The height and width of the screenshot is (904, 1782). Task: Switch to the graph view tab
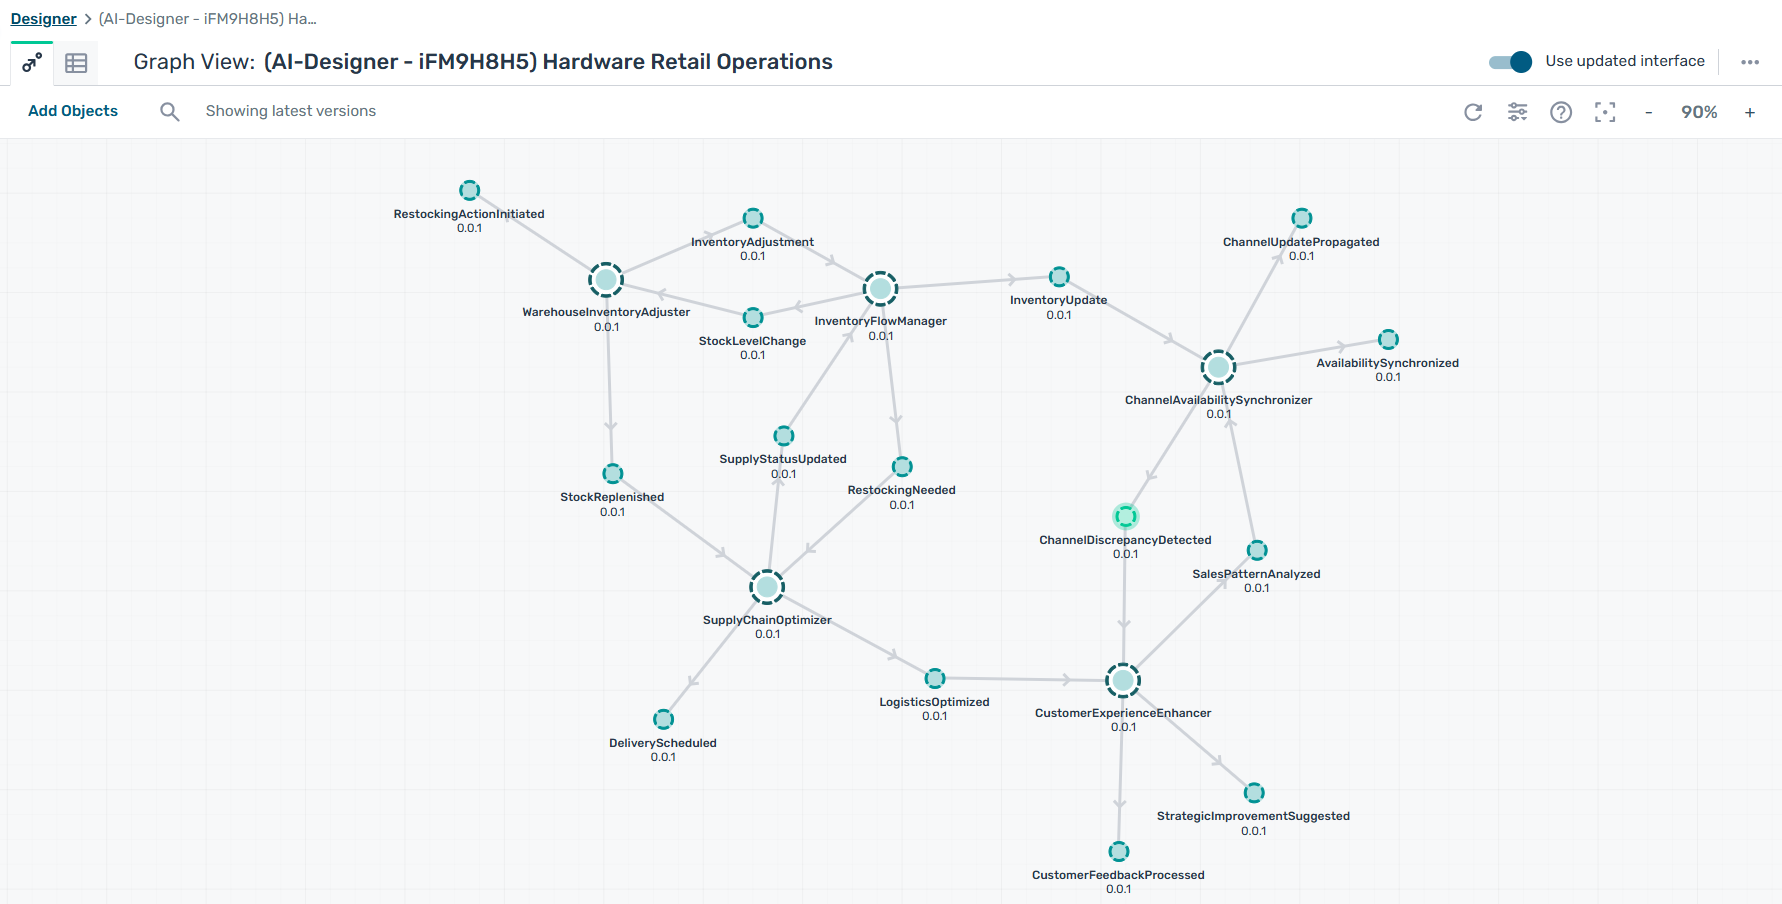coord(32,63)
